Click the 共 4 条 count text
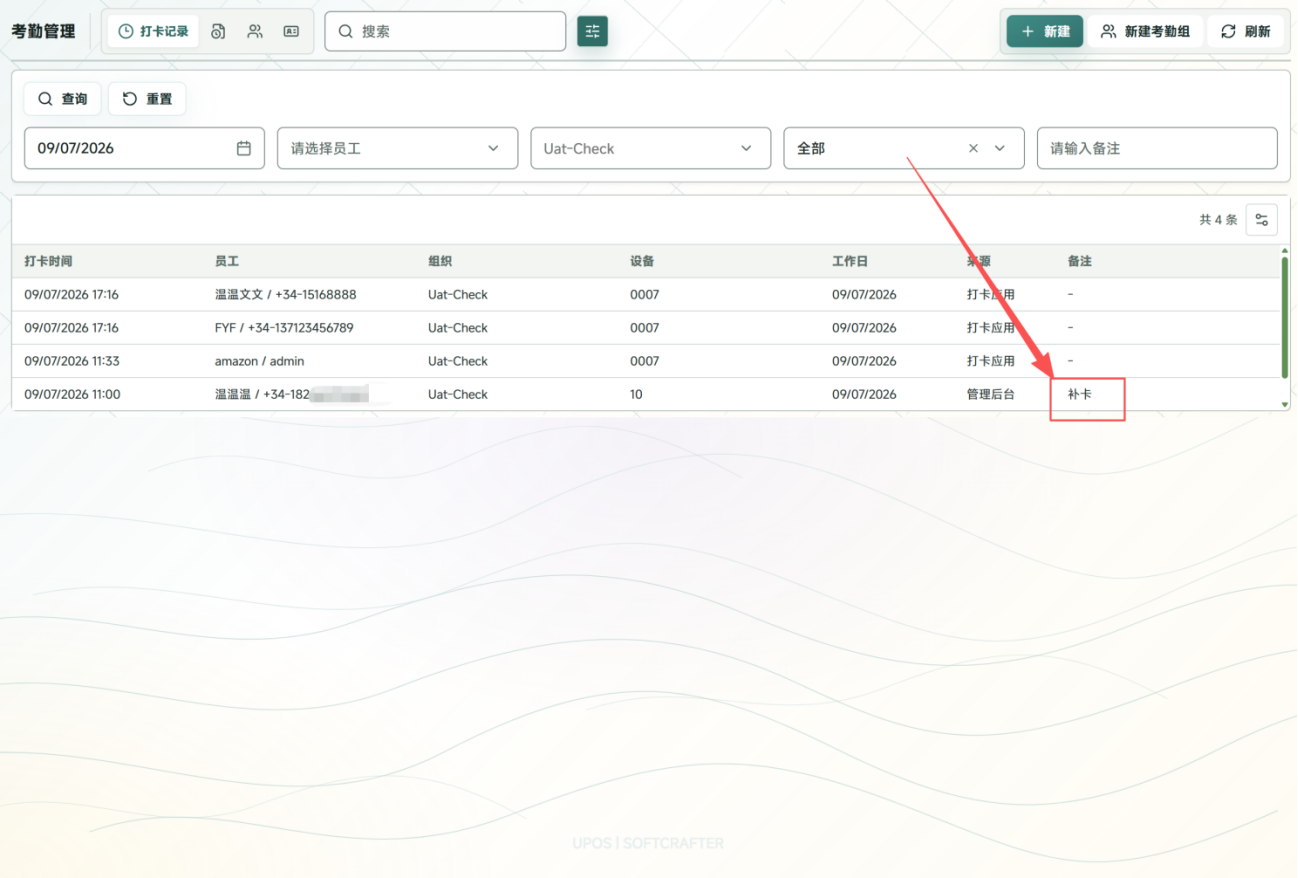This screenshot has width=1298, height=878. pyautogui.click(x=1218, y=220)
